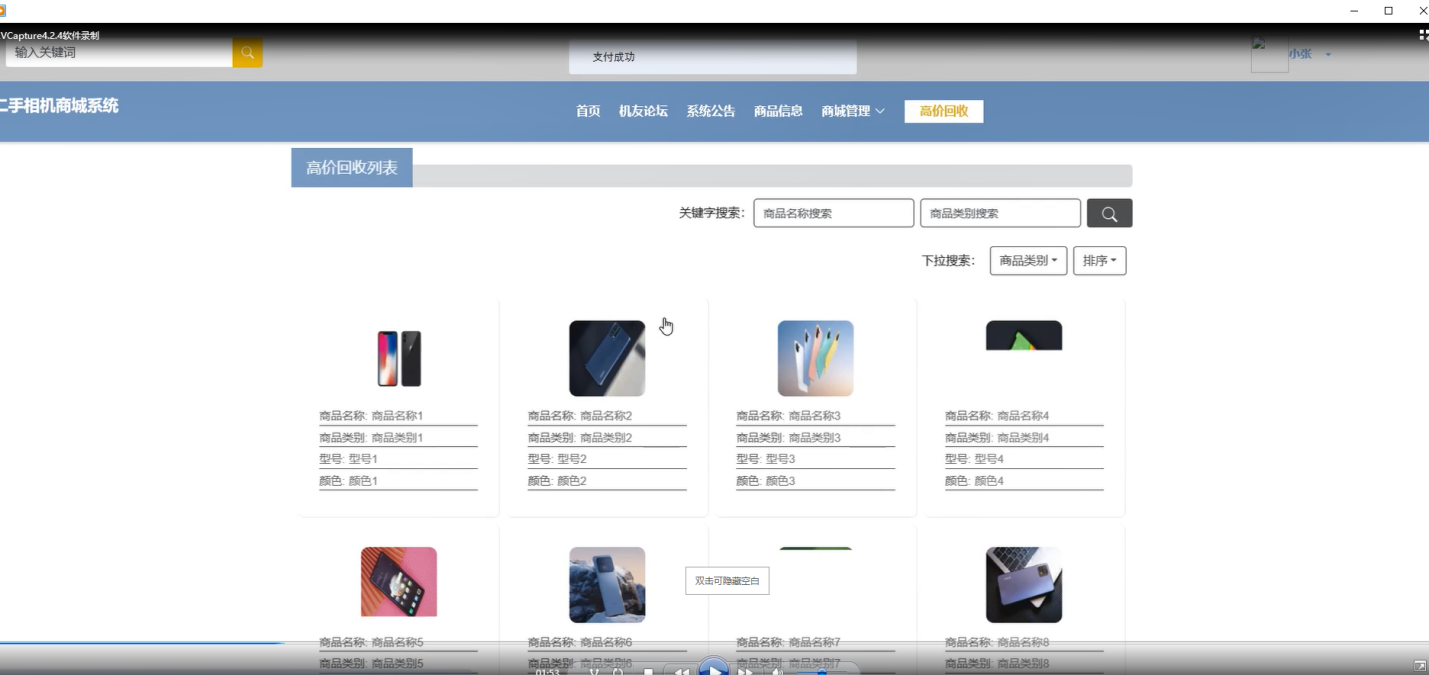Open 商品信息 navigation item

pyautogui.click(x=778, y=111)
